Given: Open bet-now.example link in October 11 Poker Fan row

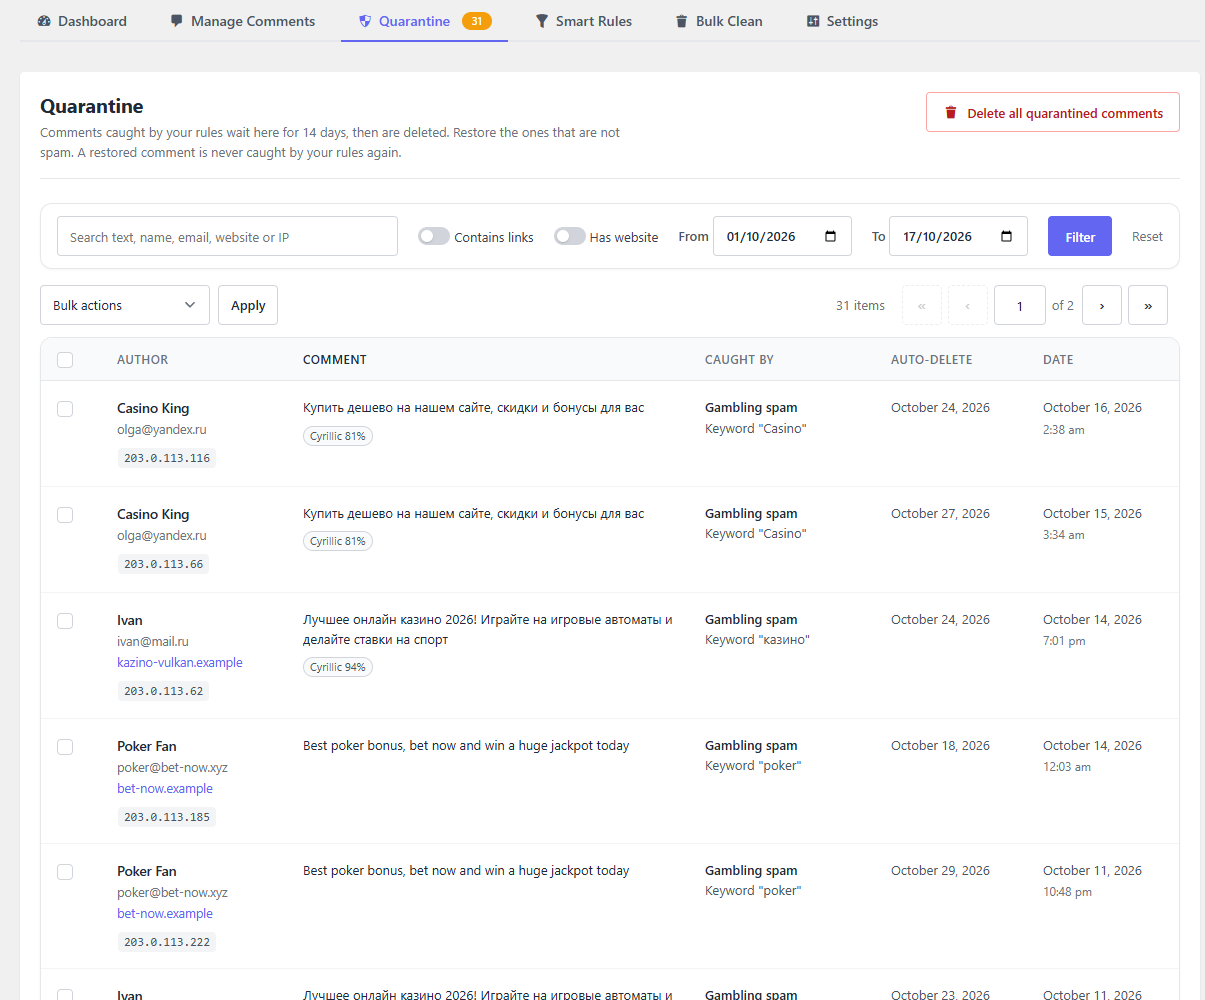Looking at the screenshot, I should [165, 914].
